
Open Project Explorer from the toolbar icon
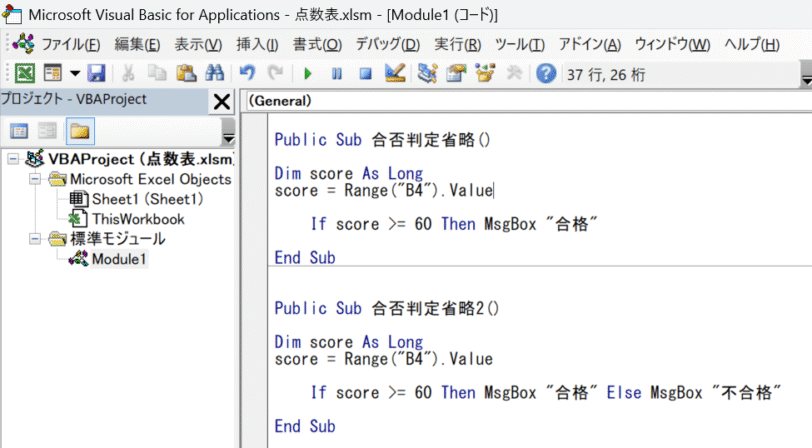[428, 73]
